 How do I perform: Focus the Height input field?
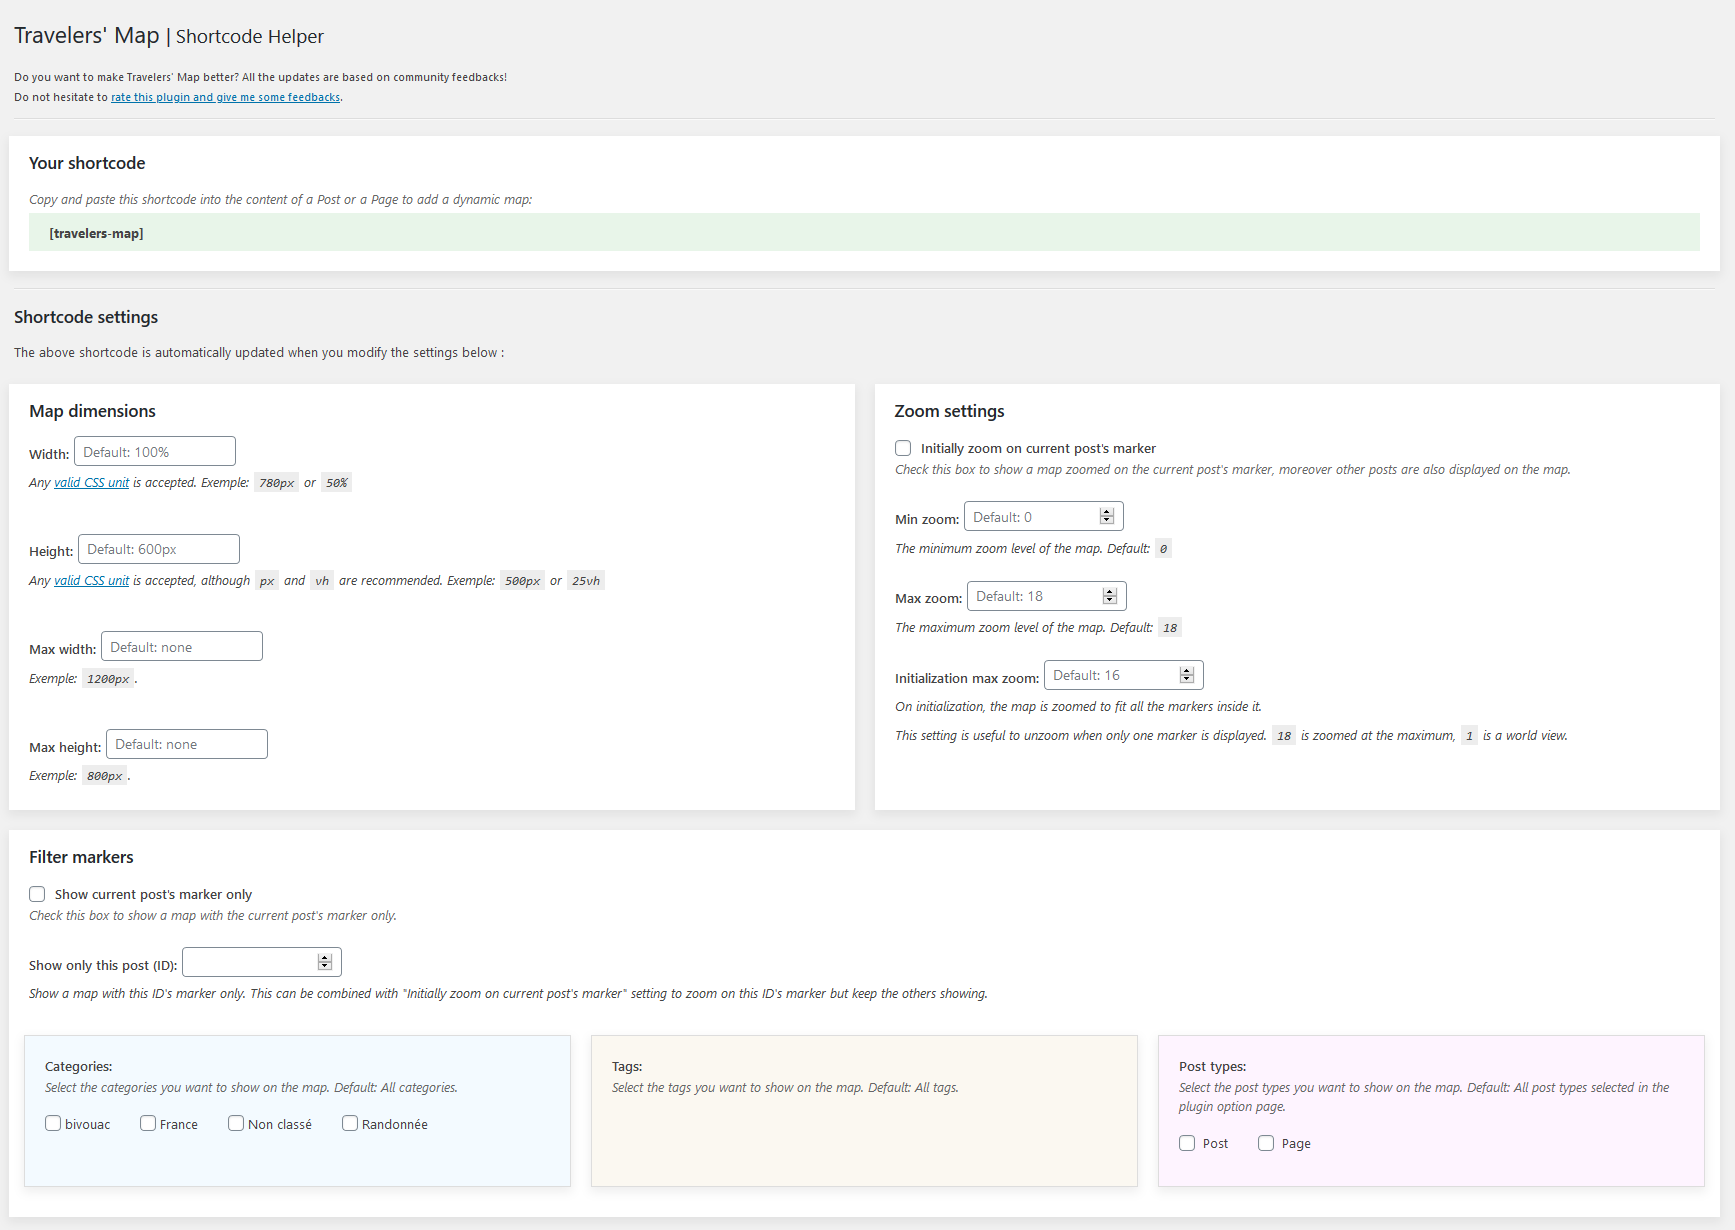pyautogui.click(x=159, y=549)
